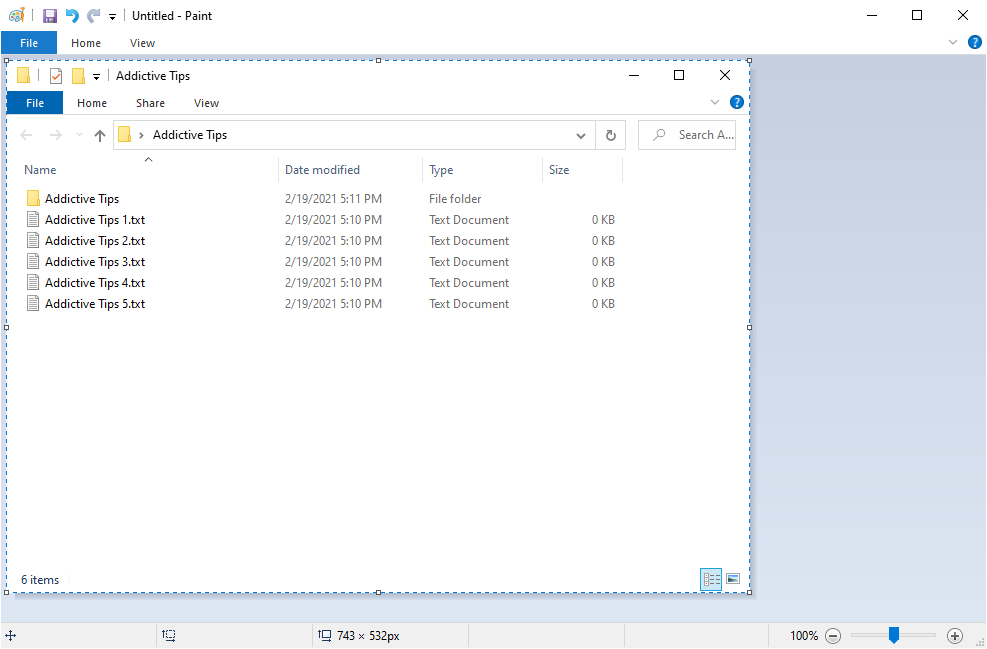Open Explorer's Quick Access Toolbar dropdown arrow
987x649 pixels.
pos(96,77)
